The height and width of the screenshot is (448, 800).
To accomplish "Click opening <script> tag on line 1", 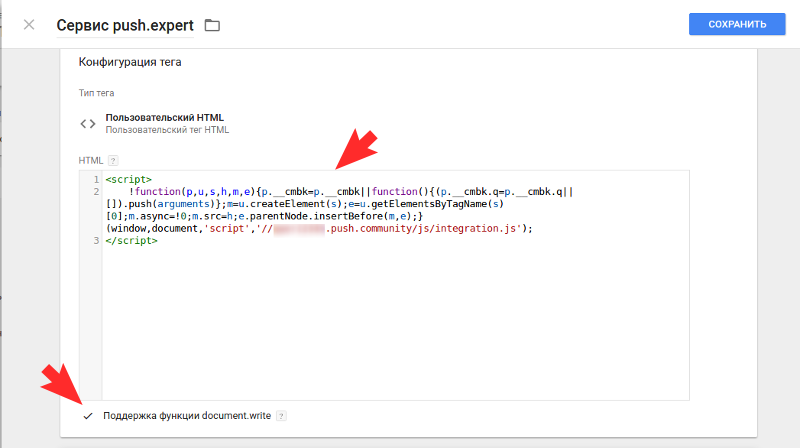I will 129,180.
